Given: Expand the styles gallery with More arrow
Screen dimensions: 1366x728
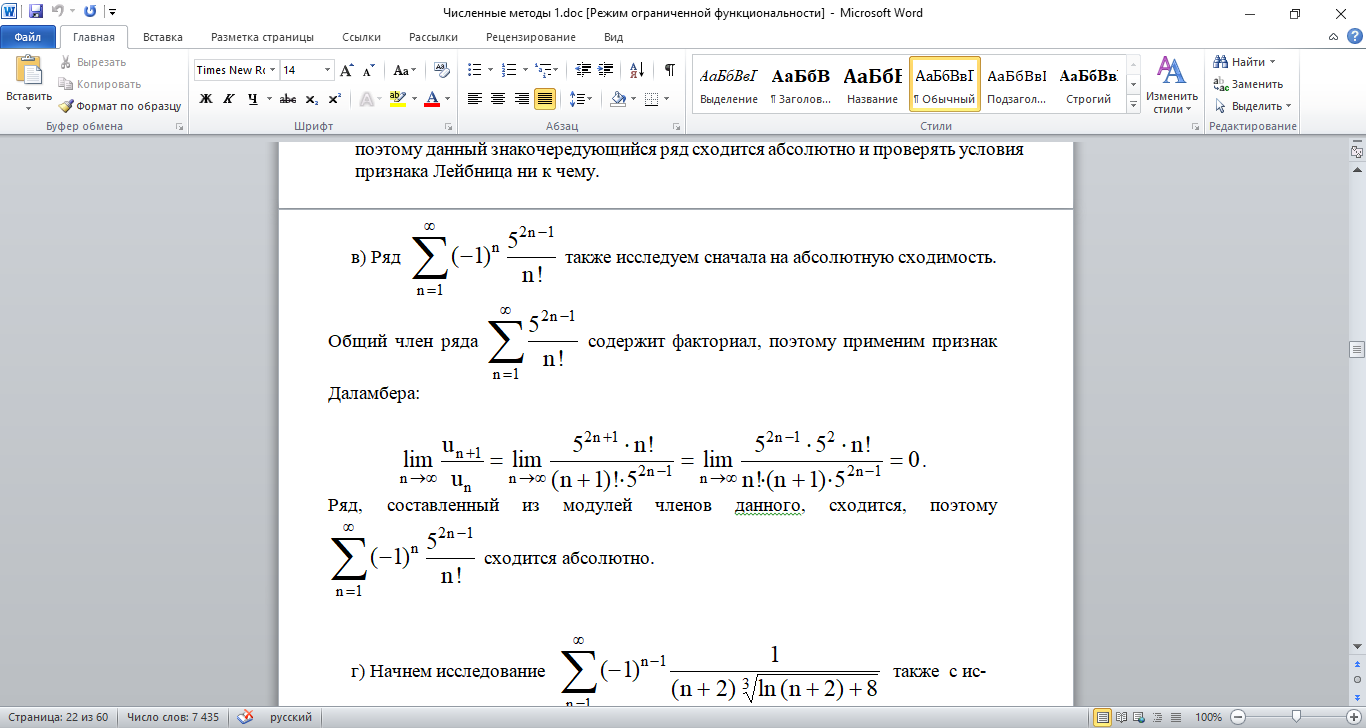Looking at the screenshot, I should [x=1133, y=104].
